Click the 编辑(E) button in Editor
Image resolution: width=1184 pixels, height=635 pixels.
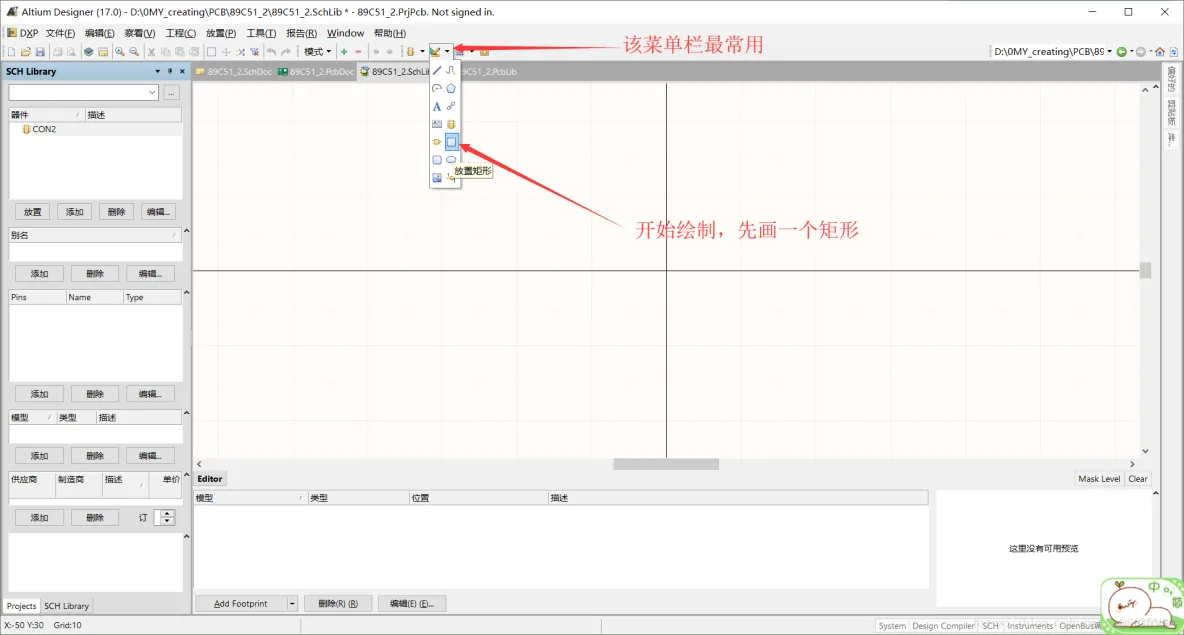[412, 603]
